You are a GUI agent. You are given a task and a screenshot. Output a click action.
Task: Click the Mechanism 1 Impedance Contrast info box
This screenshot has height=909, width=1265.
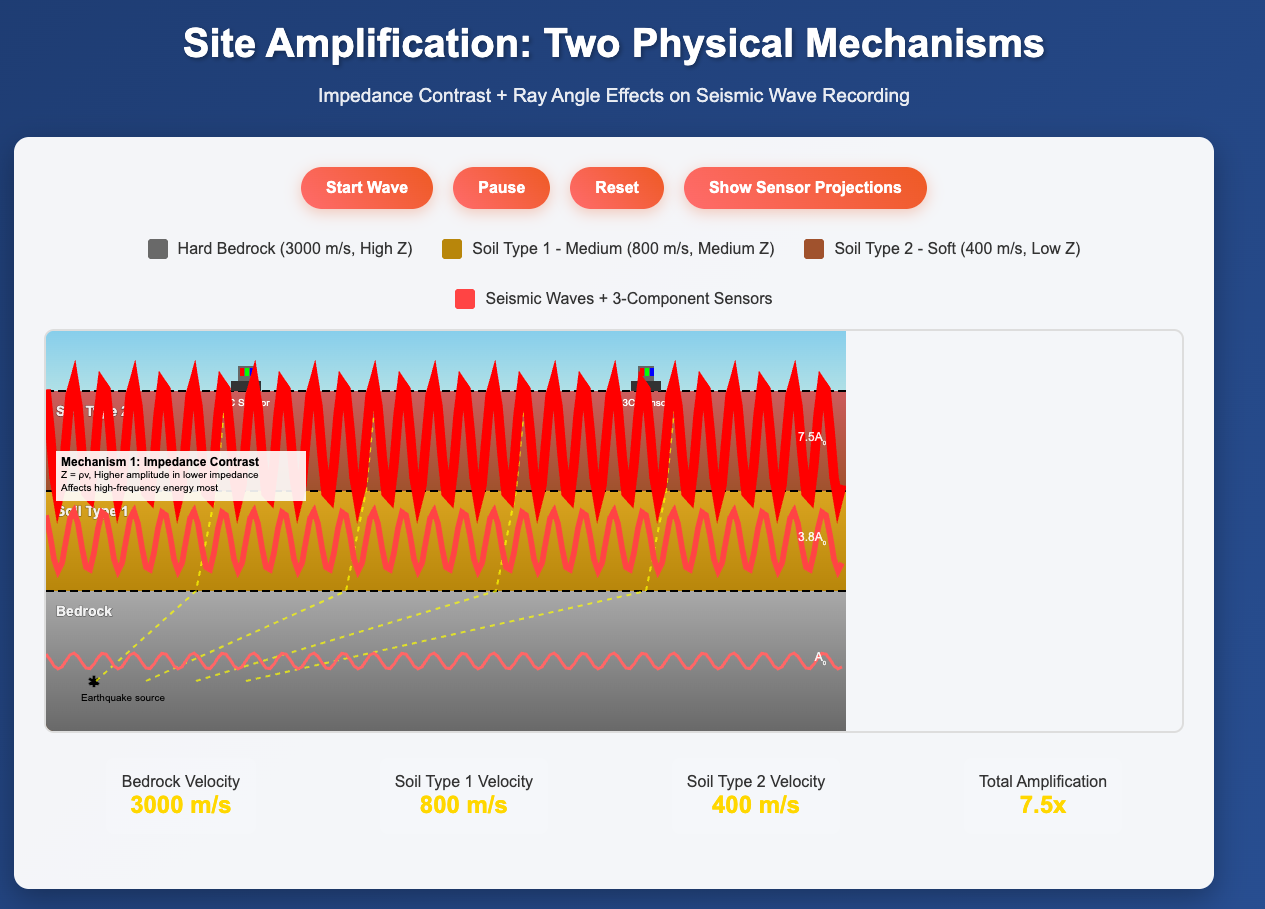(181, 475)
